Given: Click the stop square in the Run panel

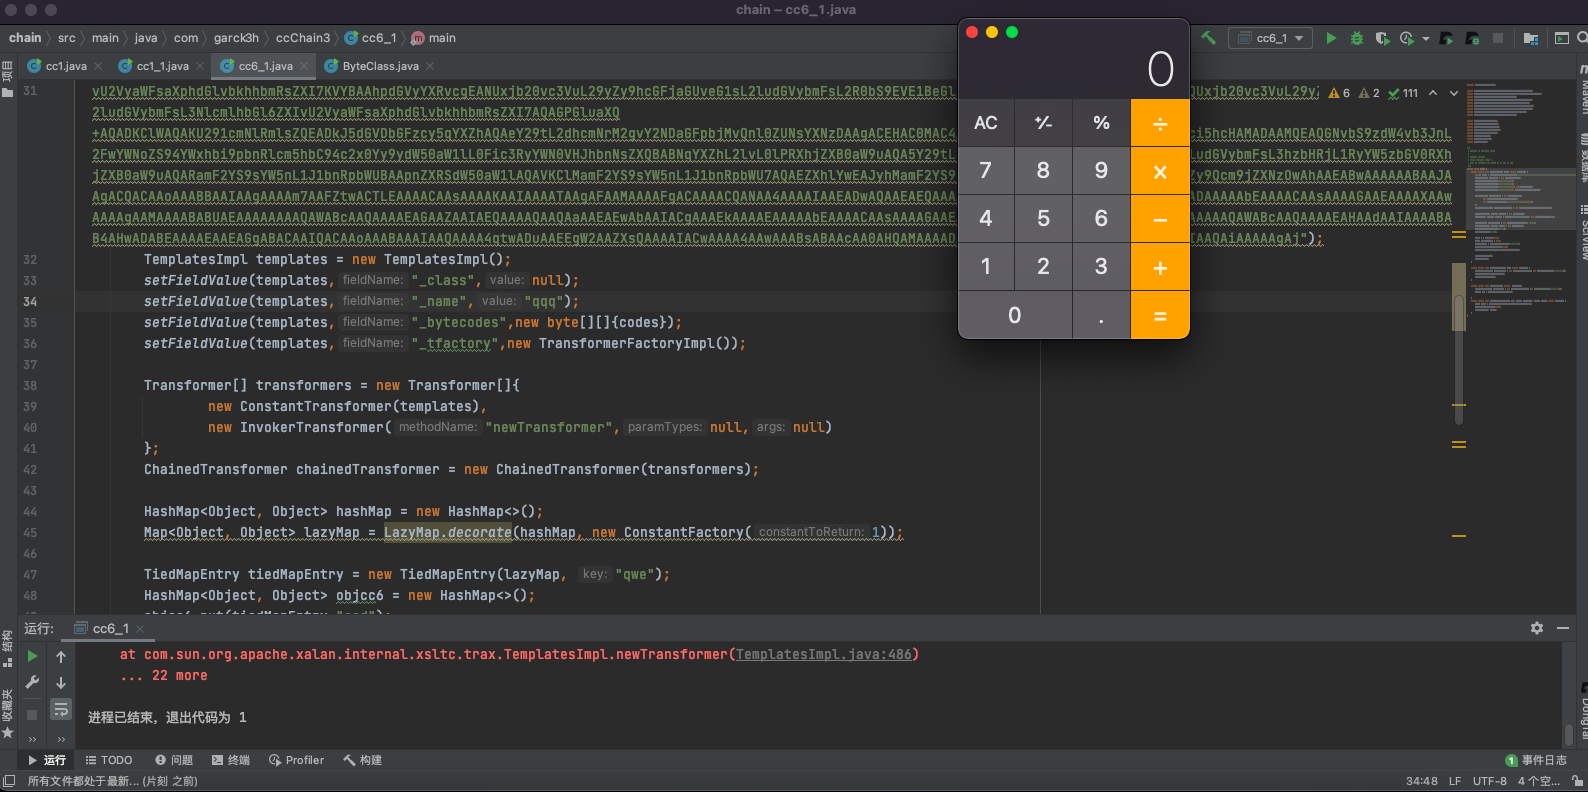Looking at the screenshot, I should click(32, 714).
